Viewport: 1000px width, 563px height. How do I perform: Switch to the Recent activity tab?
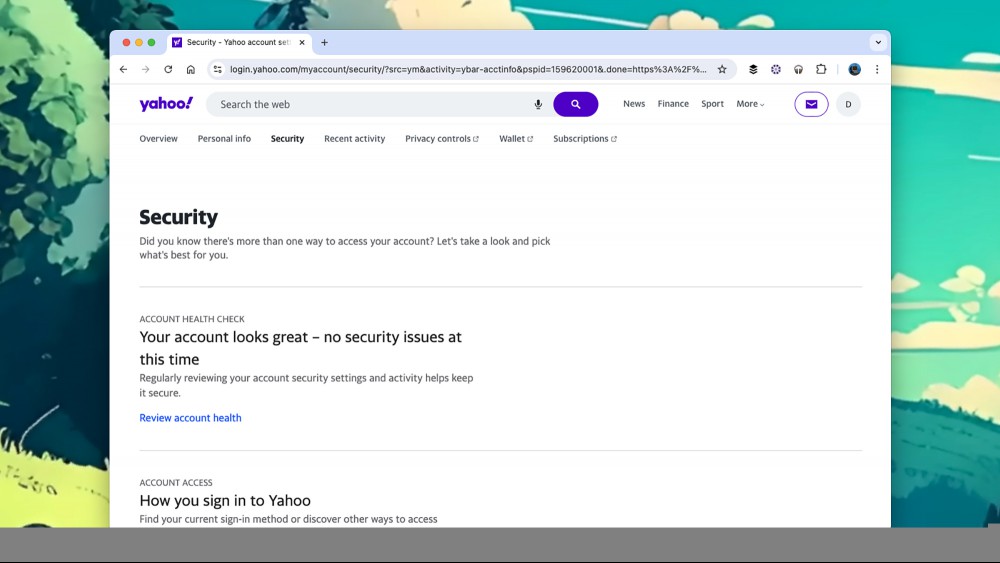pos(355,138)
